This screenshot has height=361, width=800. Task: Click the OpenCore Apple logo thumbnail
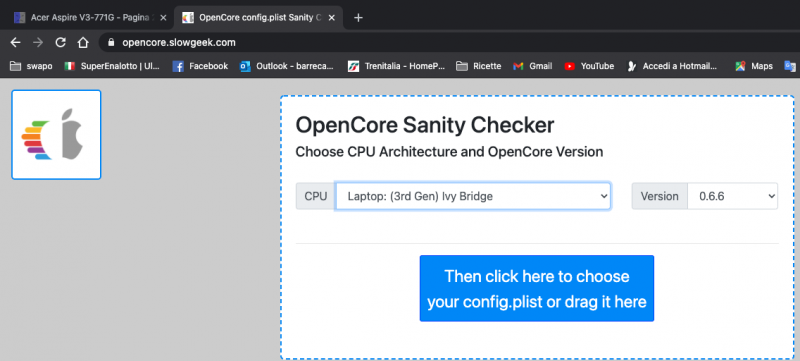[x=56, y=135]
